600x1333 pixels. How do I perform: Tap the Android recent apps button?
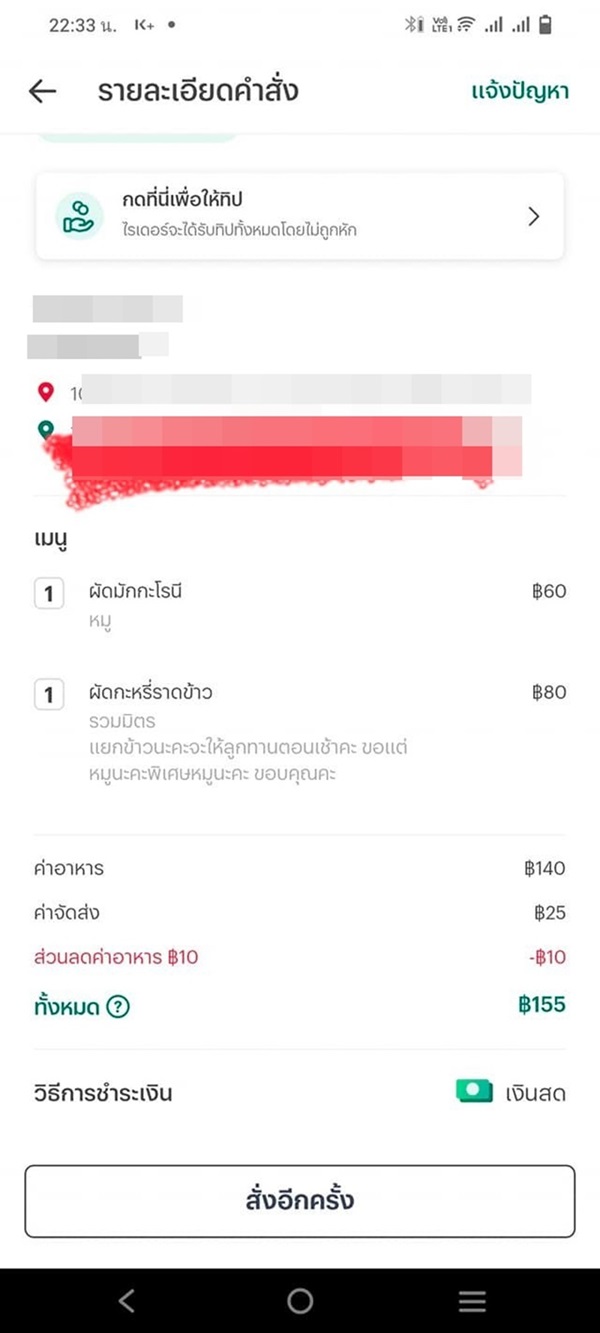[471, 1300]
